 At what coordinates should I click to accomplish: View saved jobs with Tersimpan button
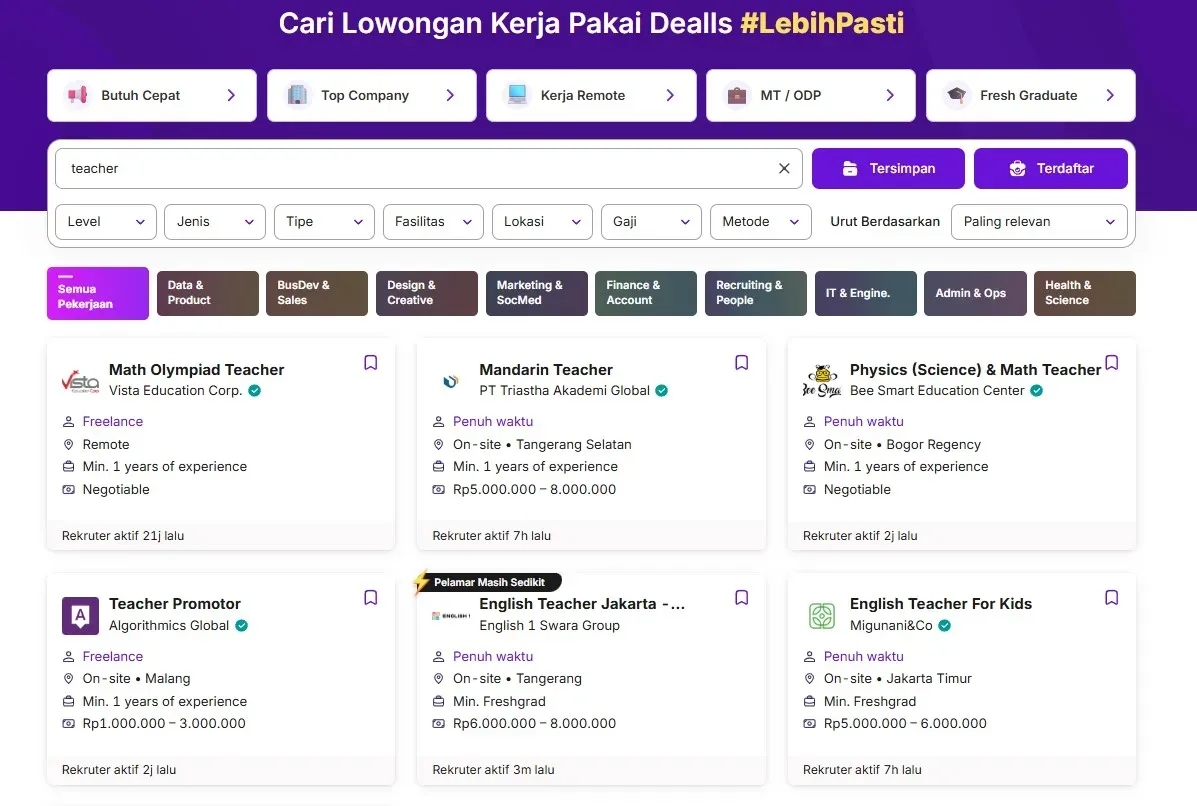point(888,169)
